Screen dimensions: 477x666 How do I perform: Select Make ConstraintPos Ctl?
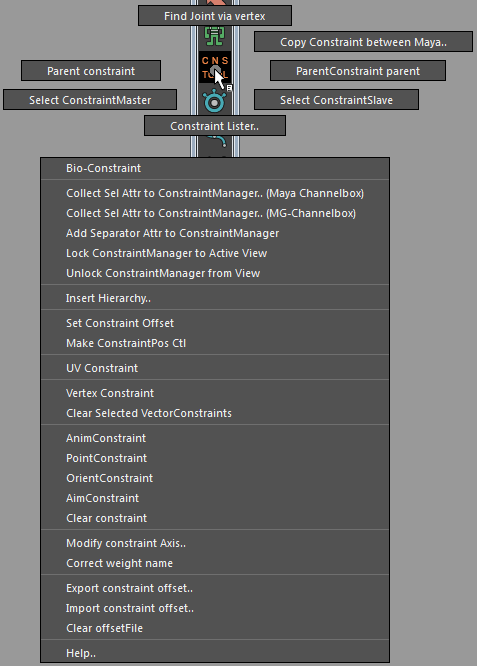[x=215, y=343]
